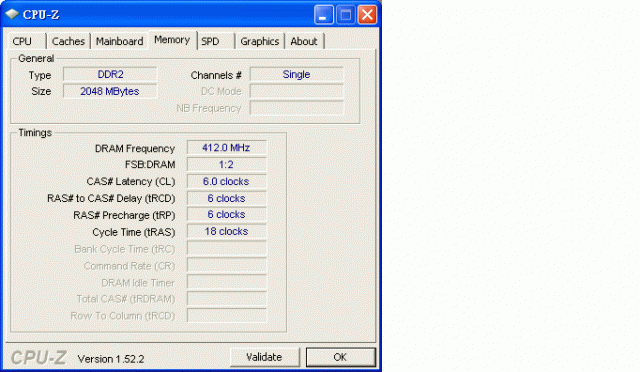Open the Caches tab
The height and width of the screenshot is (372, 640).
[x=68, y=41]
